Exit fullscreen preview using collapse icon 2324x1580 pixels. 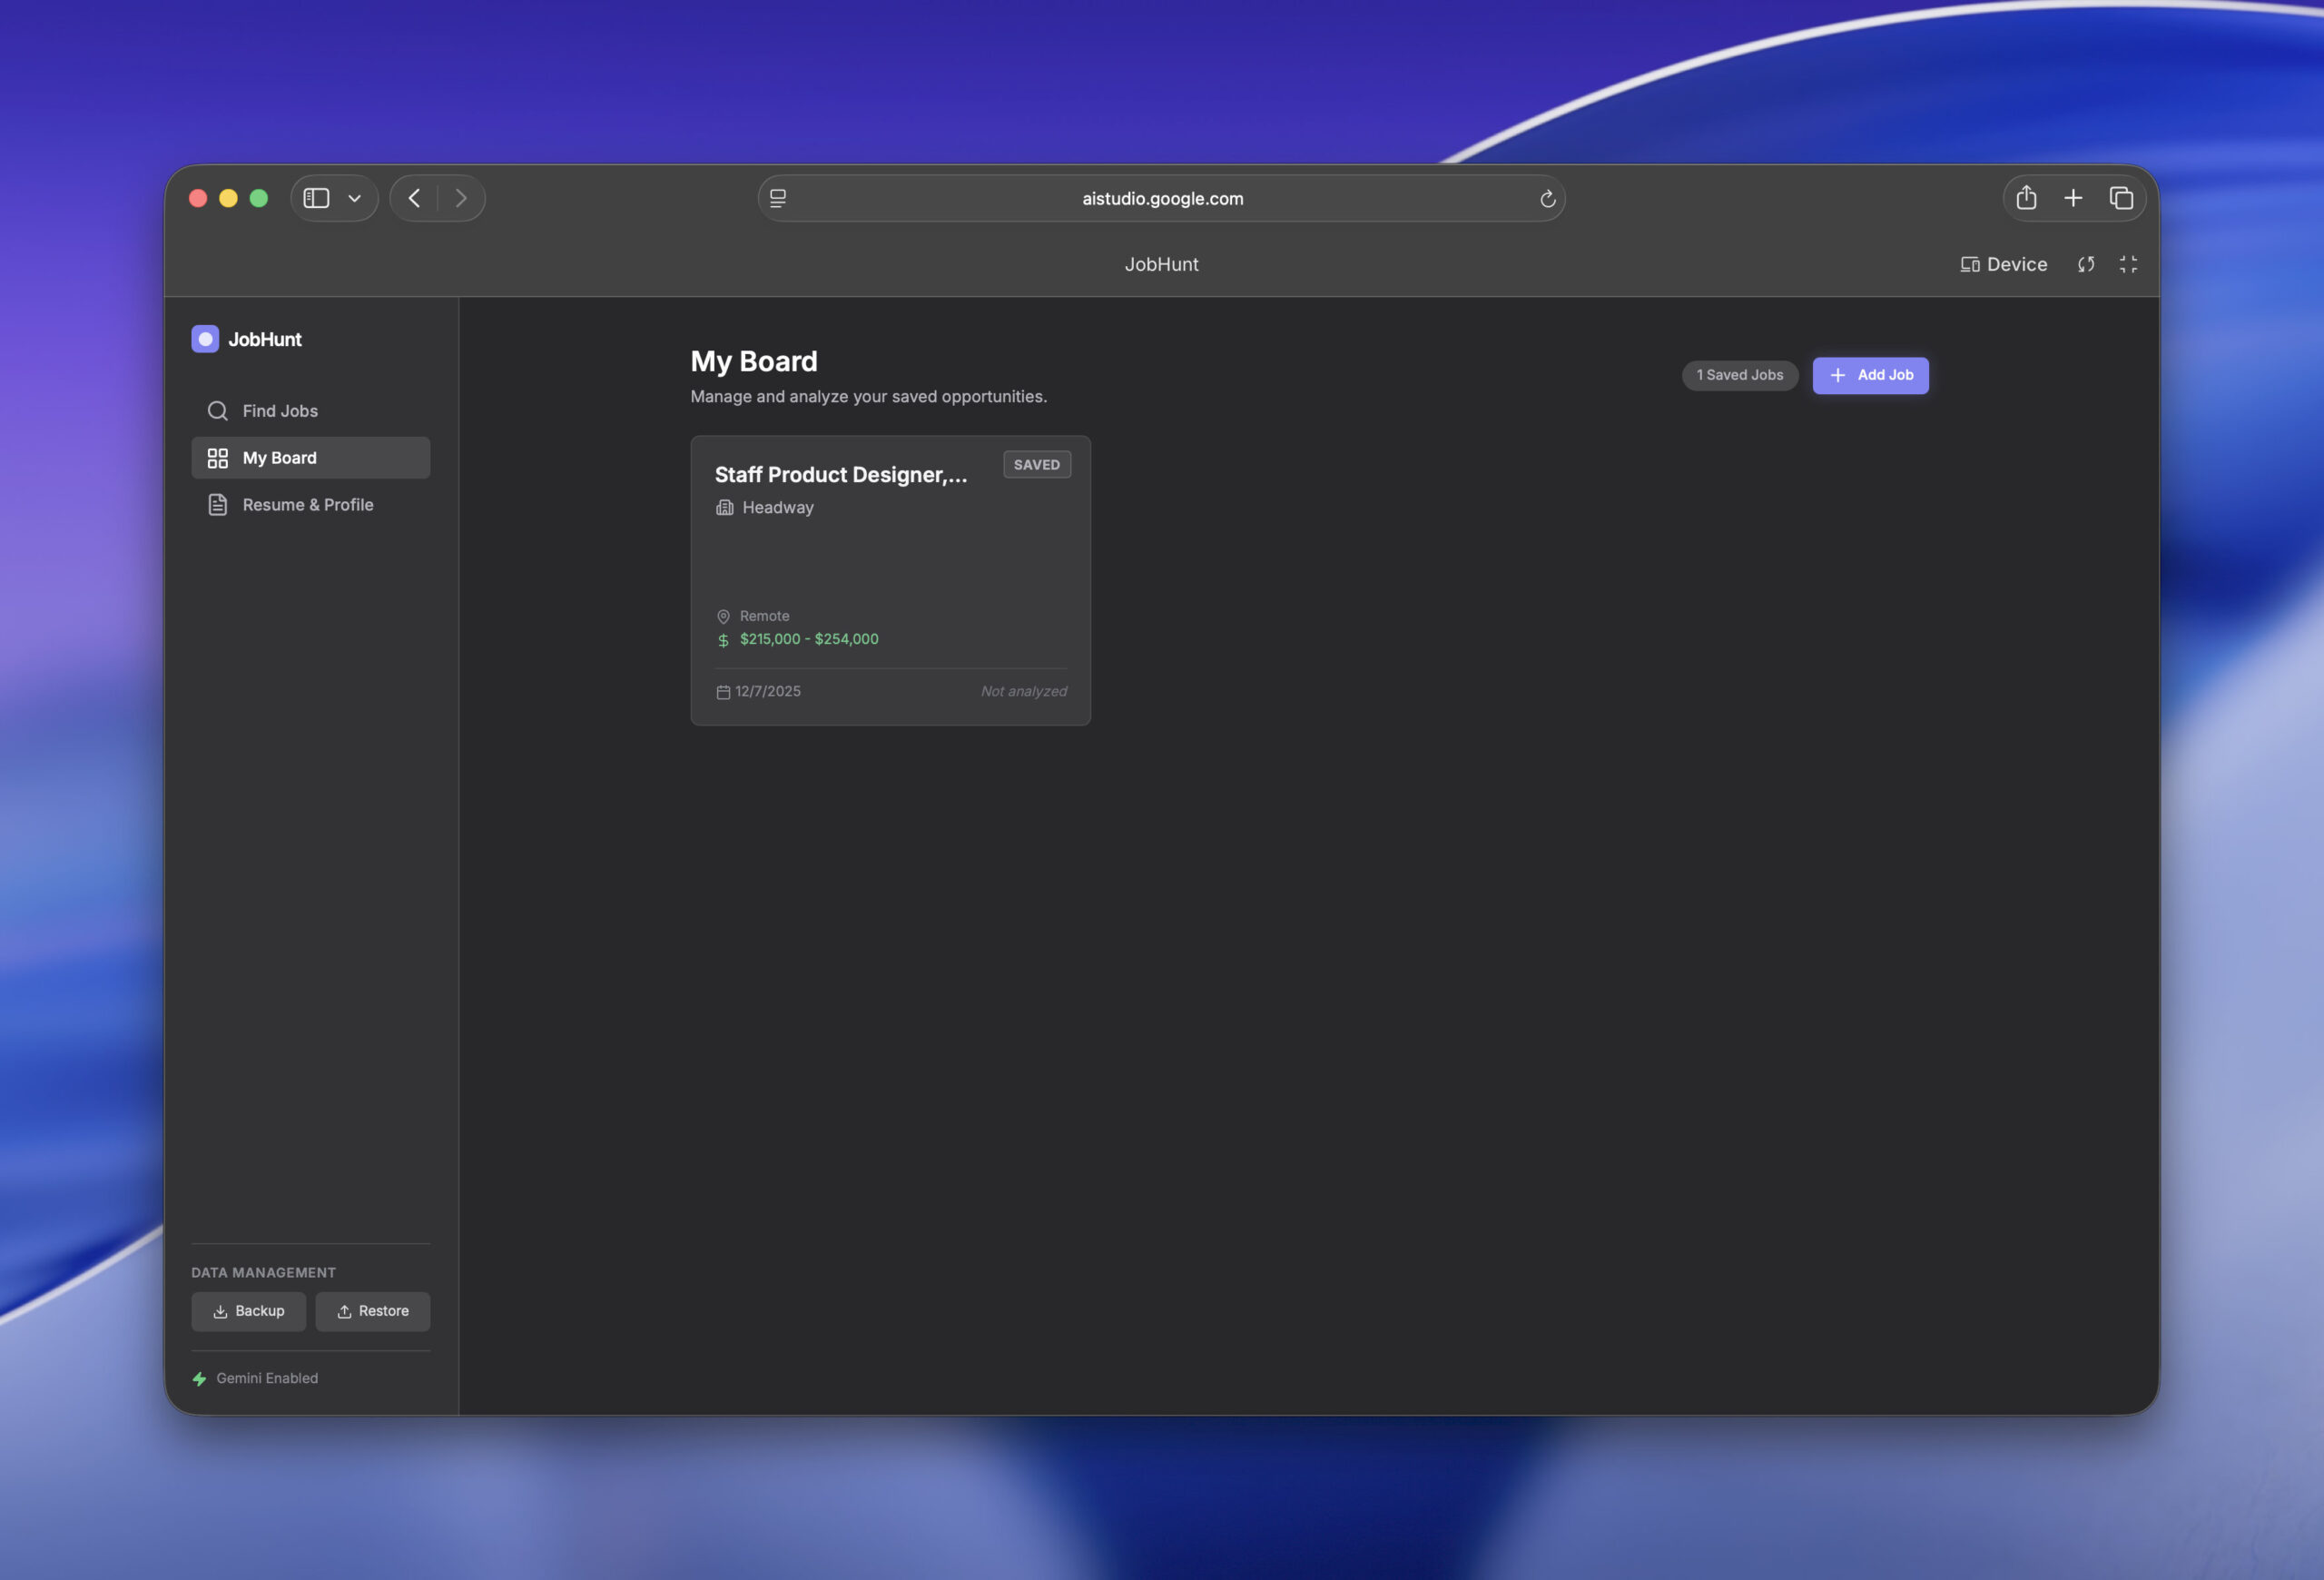(2128, 264)
